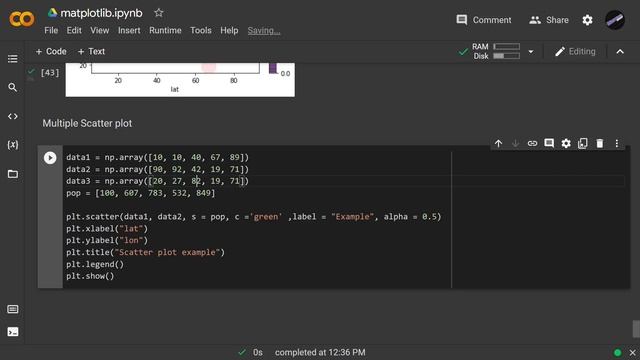Open the Tools menu
The width and height of the screenshot is (640, 360).
201,30
